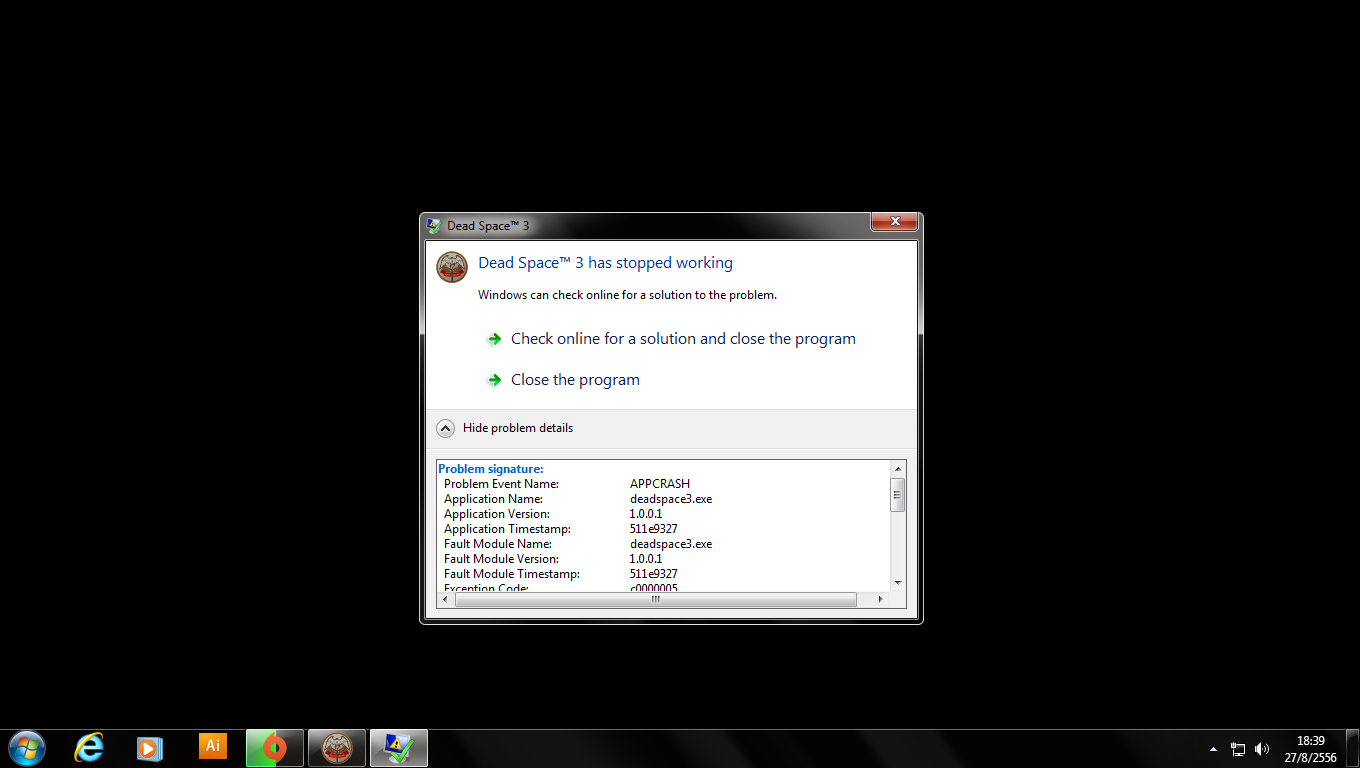Click the 1.0.0.1 value beside Application Version
This screenshot has width=1360, height=768.
click(646, 514)
